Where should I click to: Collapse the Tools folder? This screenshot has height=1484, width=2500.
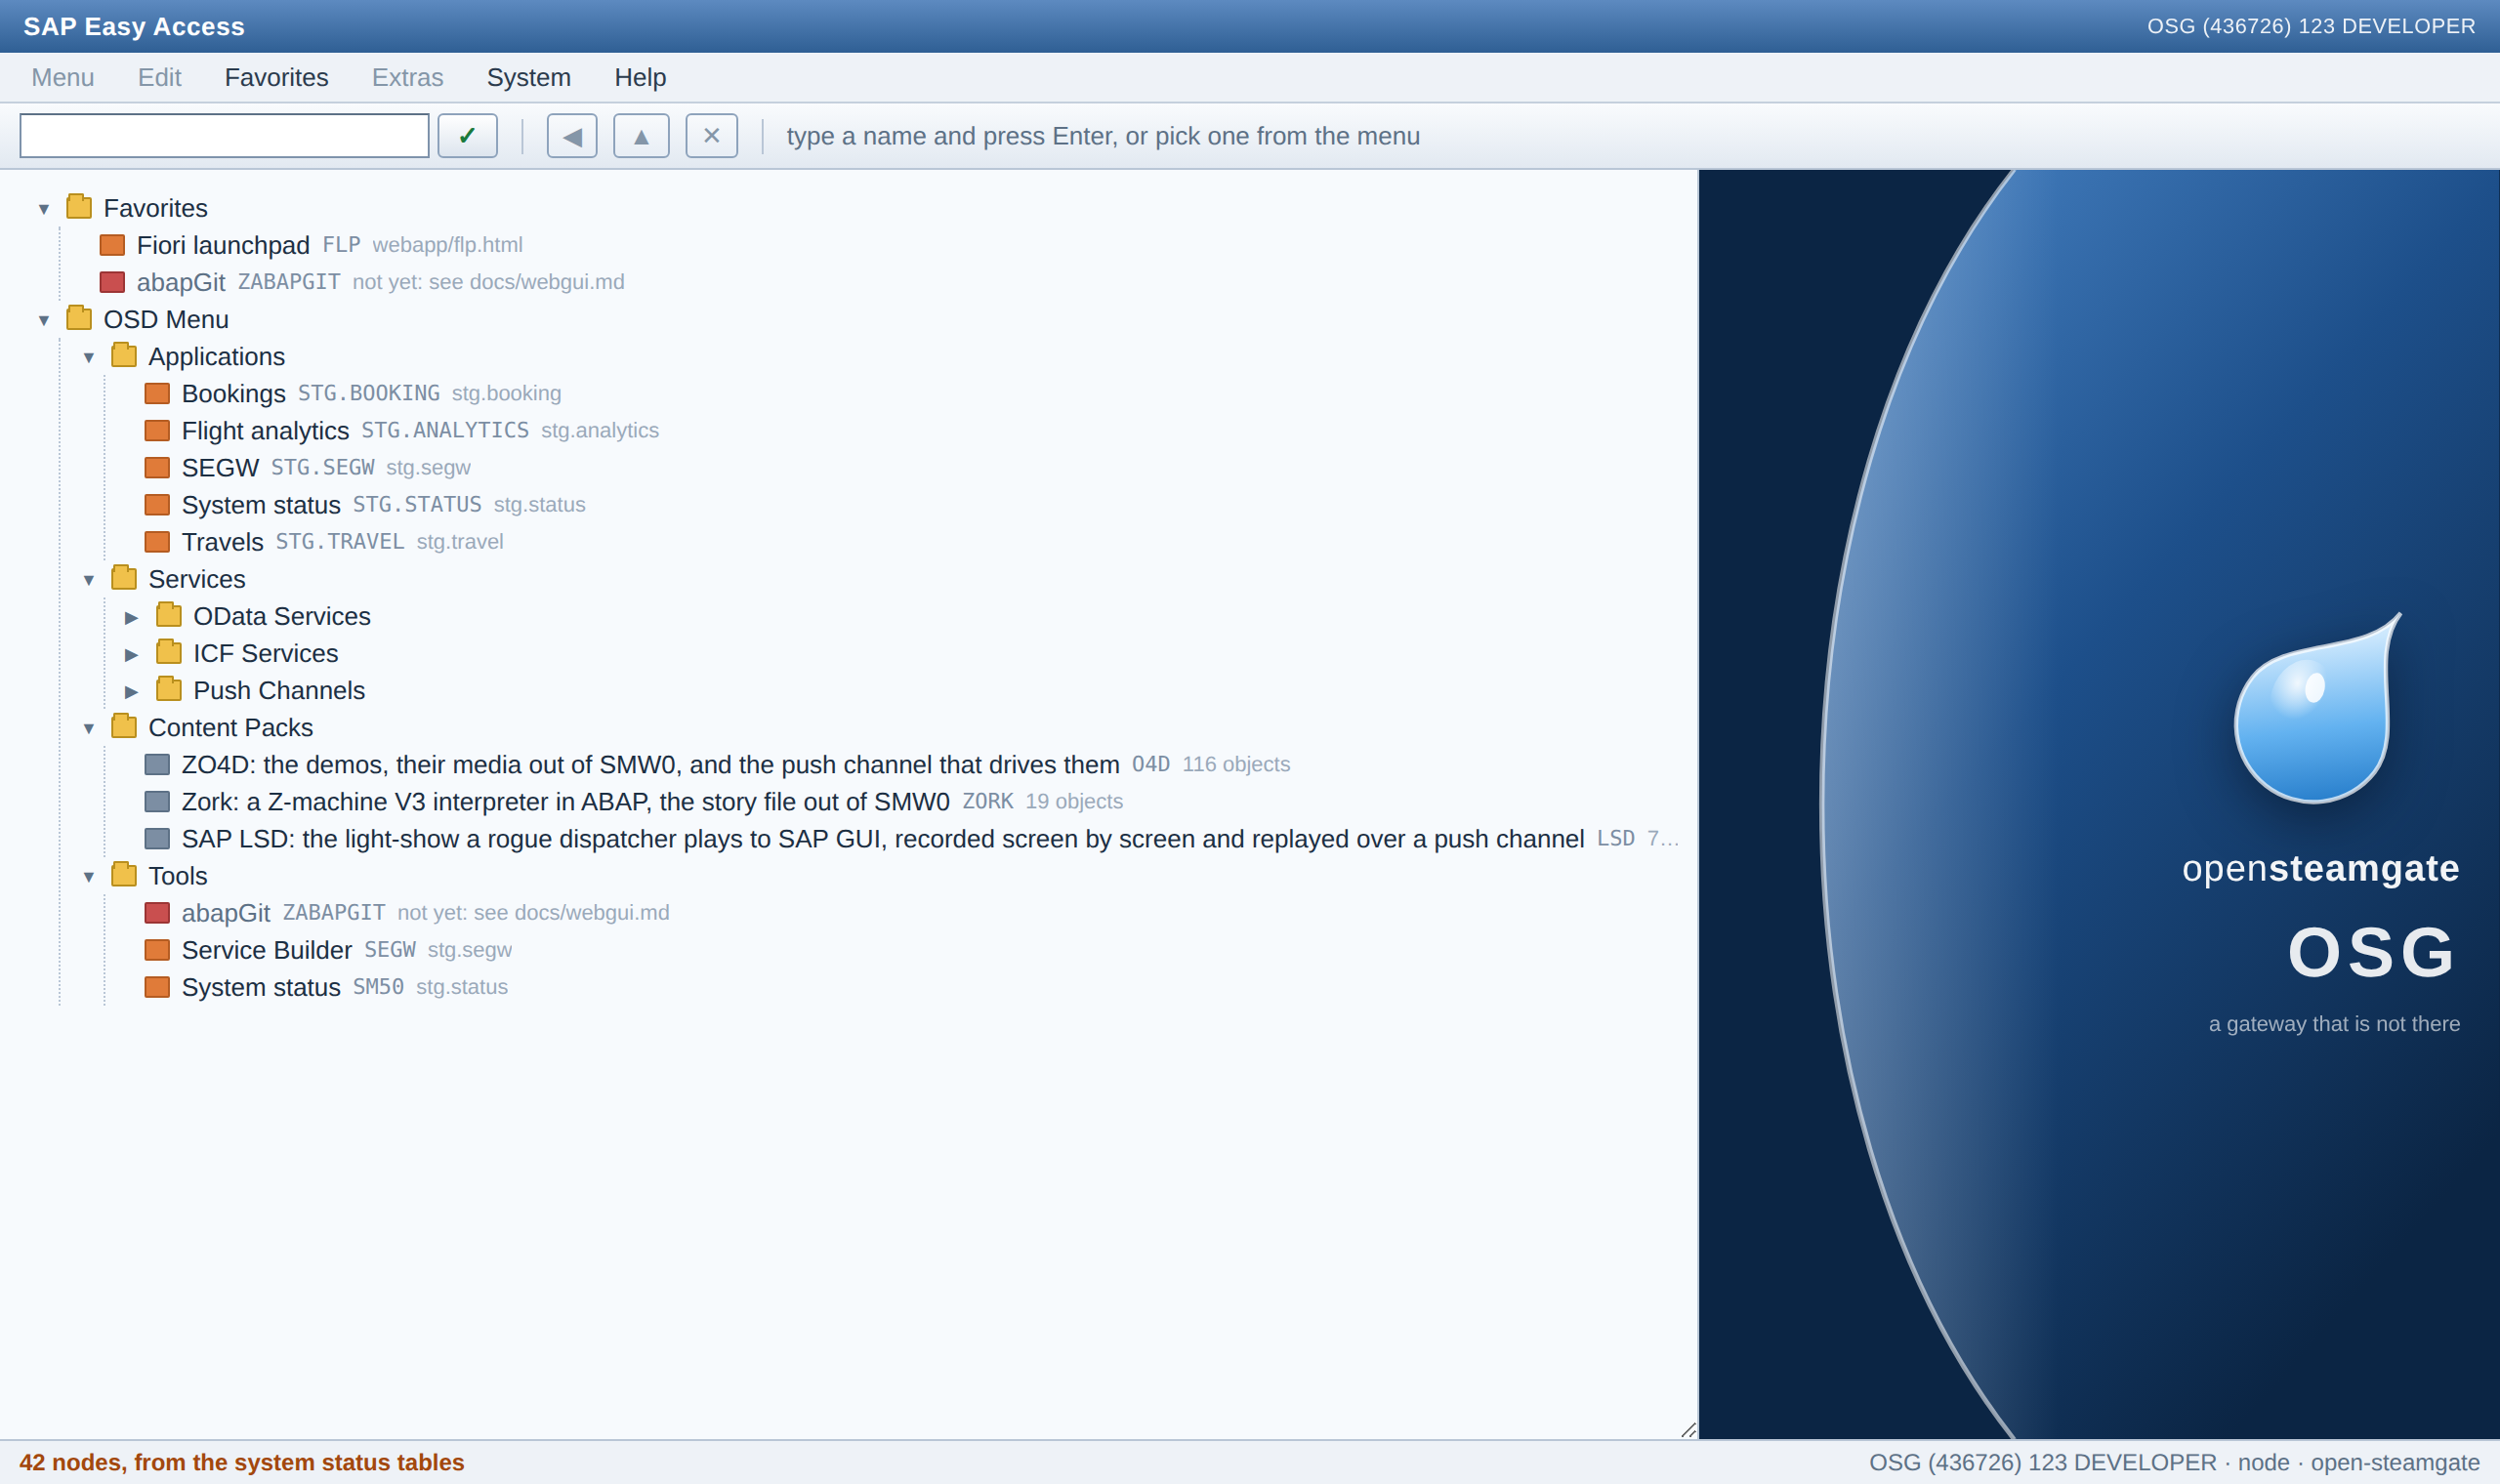pyautogui.click(x=89, y=877)
